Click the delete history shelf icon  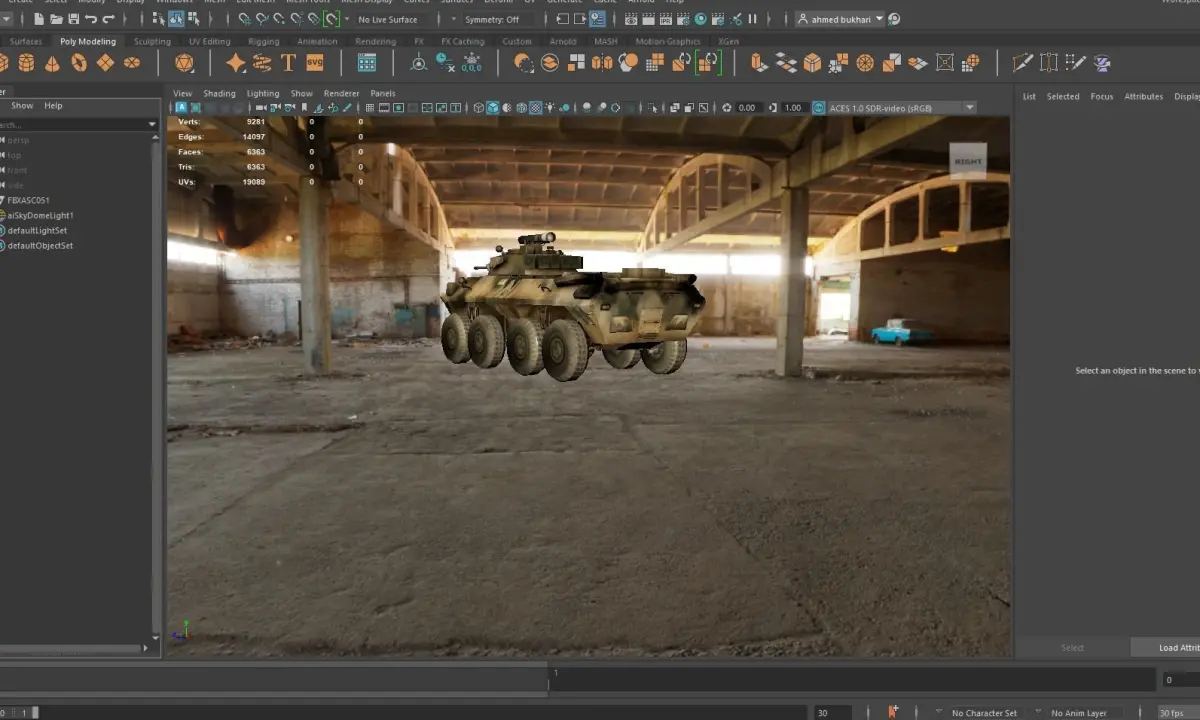coord(445,63)
